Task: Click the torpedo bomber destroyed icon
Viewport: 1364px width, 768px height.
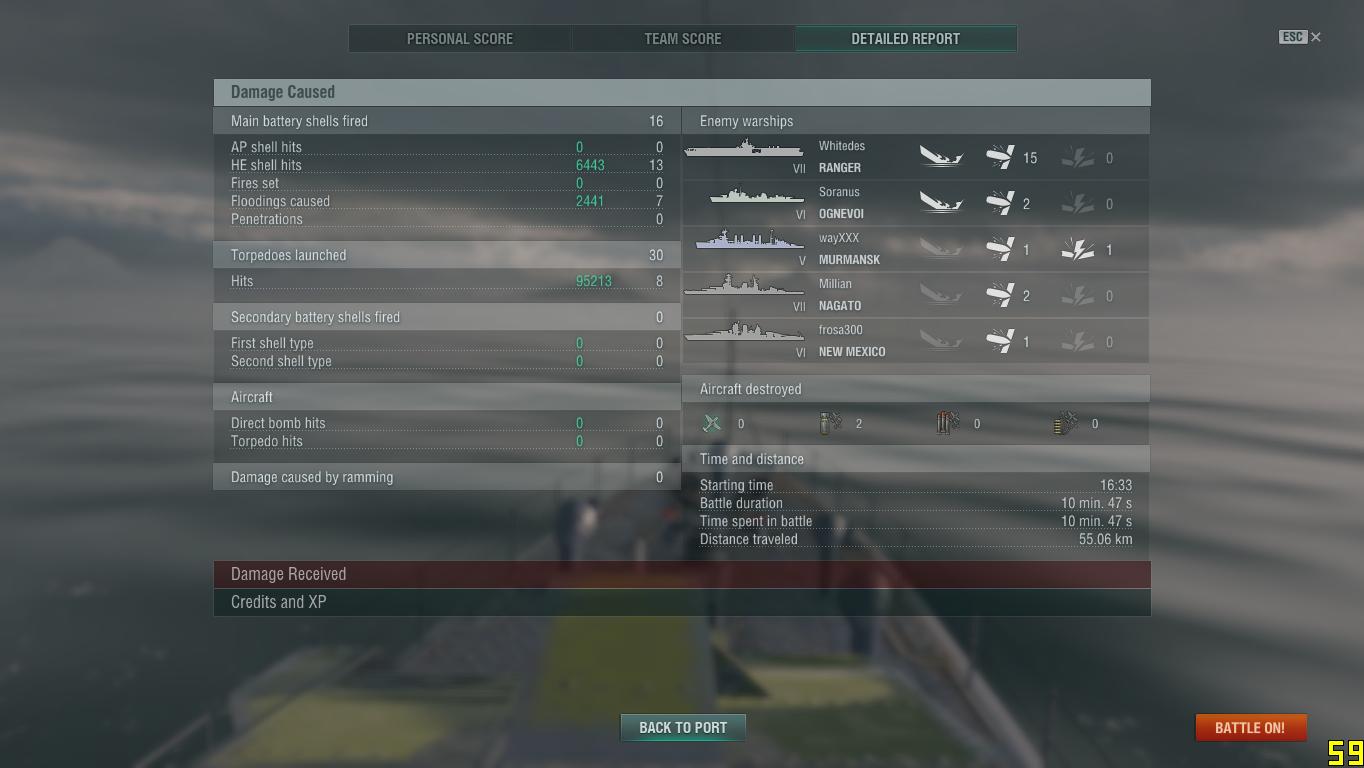Action: pyautogui.click(x=947, y=424)
